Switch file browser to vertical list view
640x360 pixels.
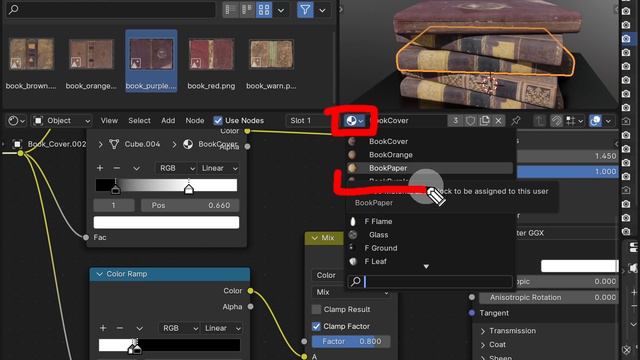tap(231, 10)
